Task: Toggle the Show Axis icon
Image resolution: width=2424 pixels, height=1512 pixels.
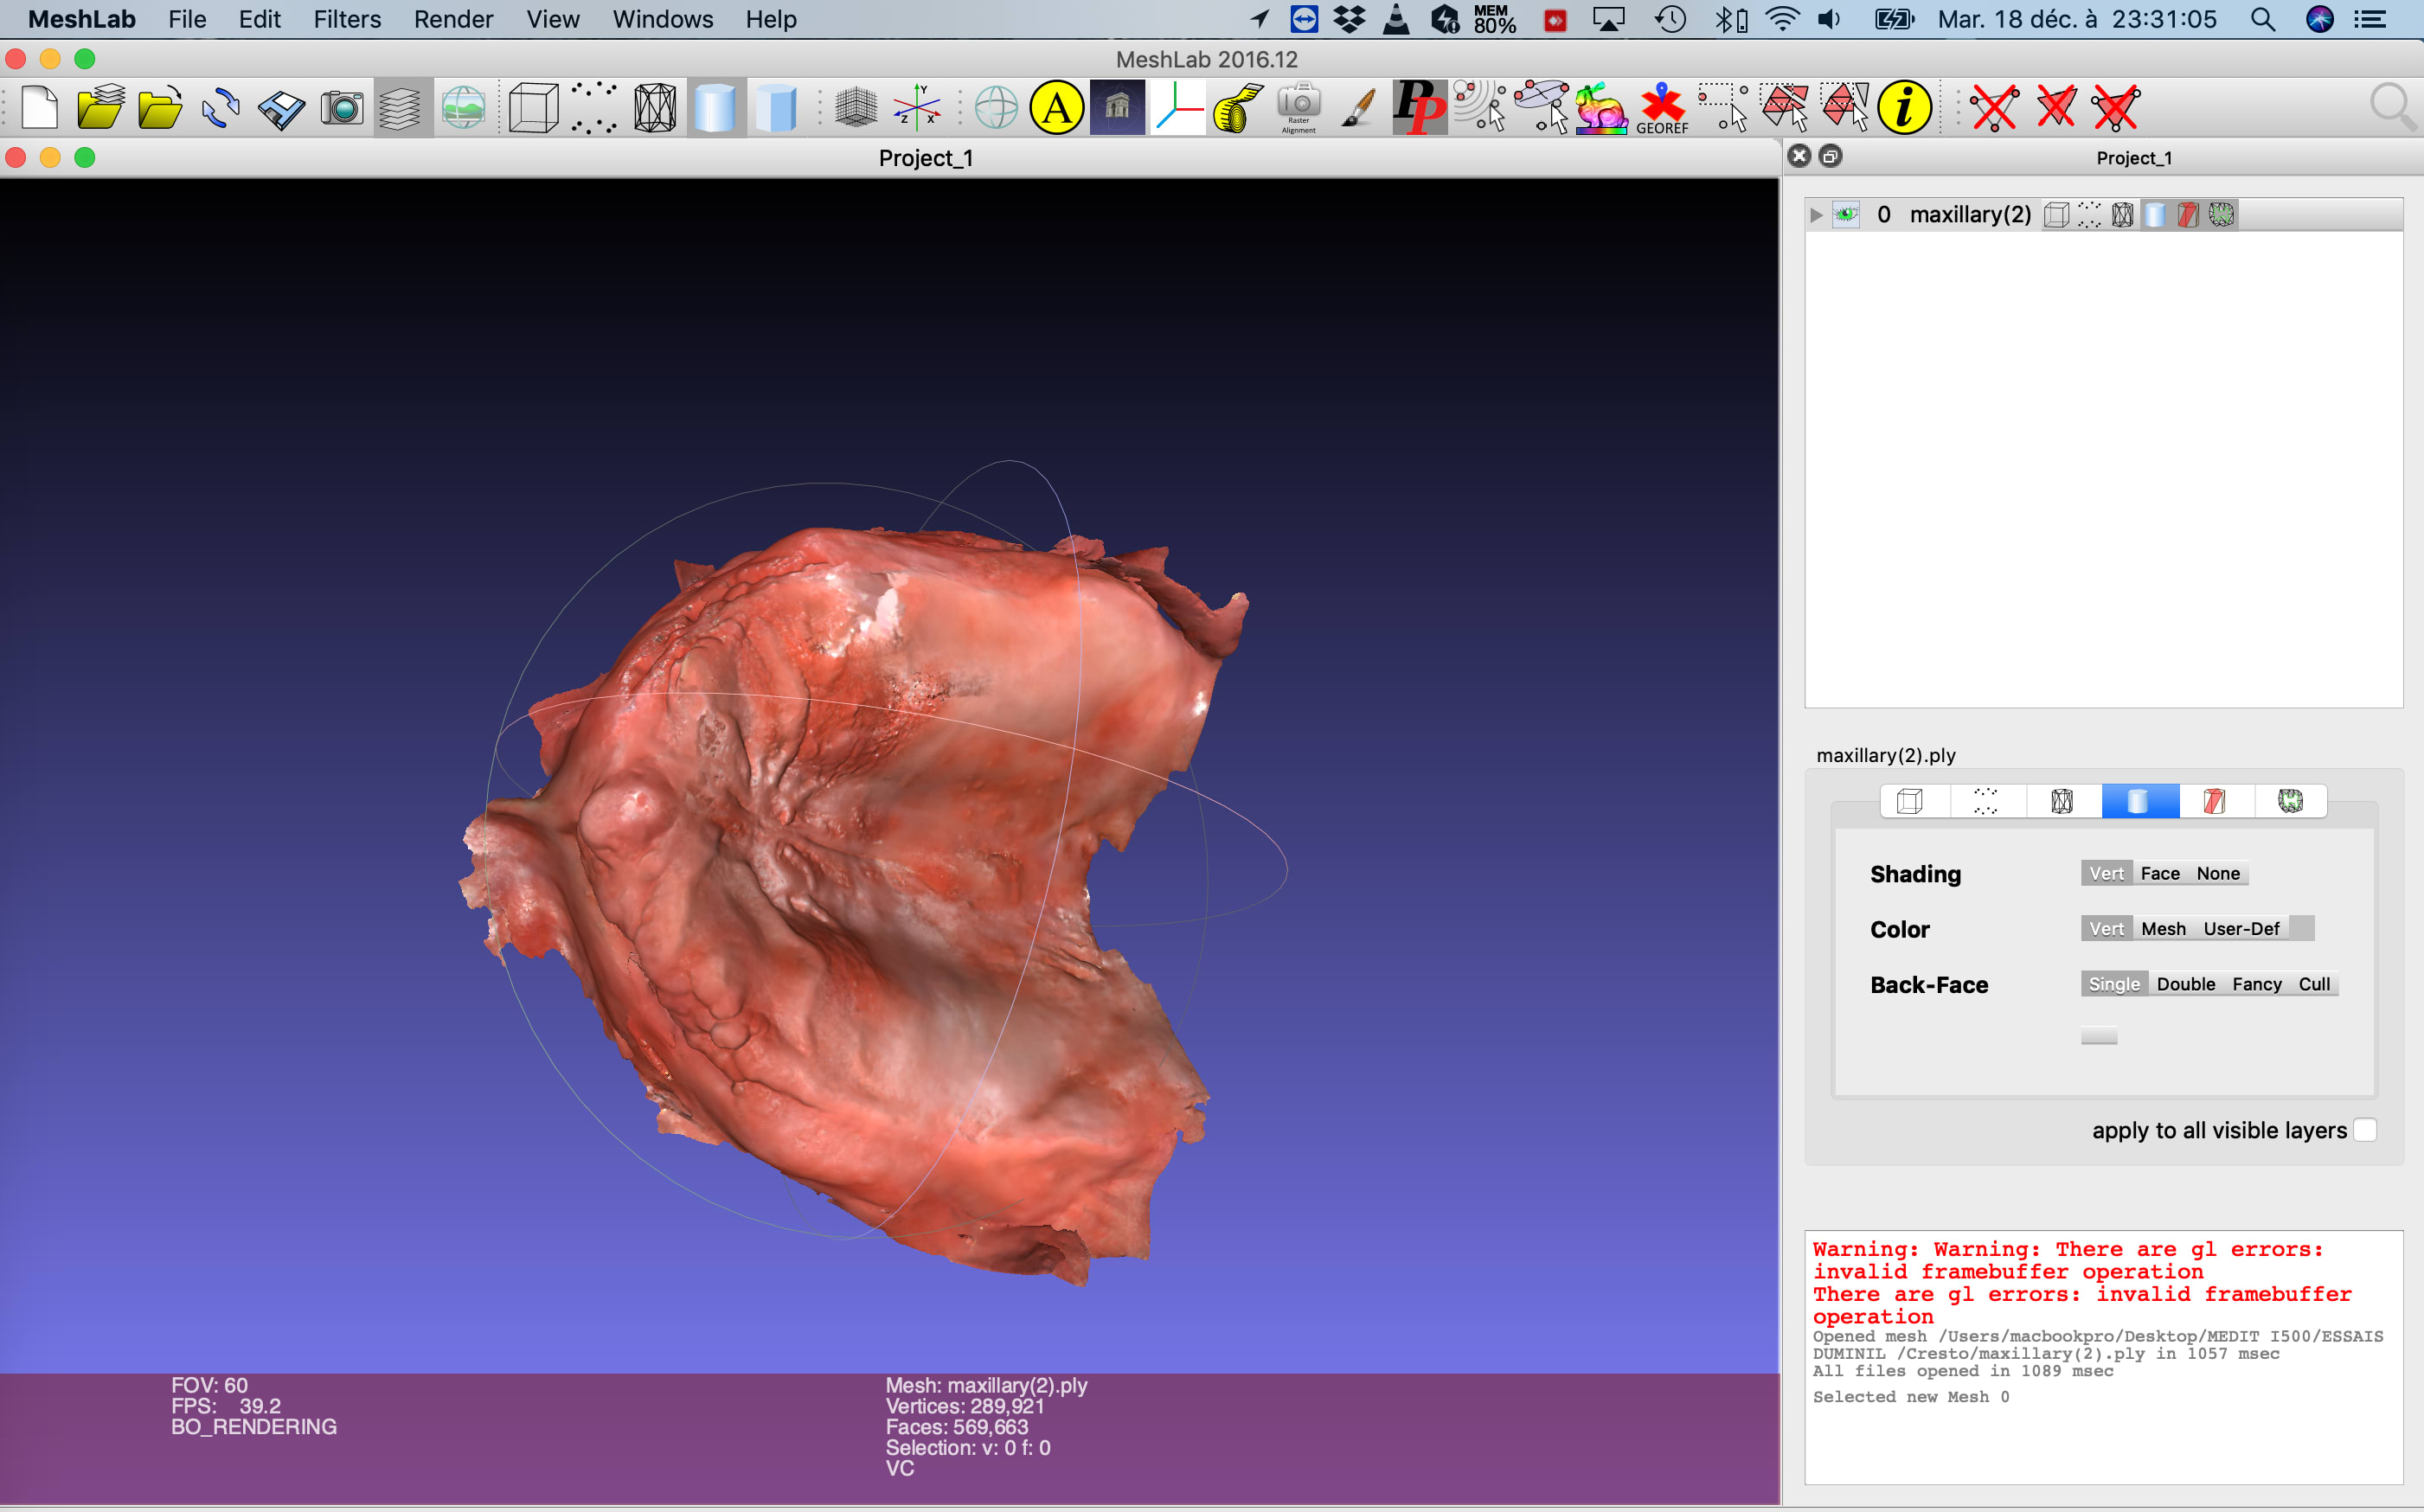Action: coord(916,107)
